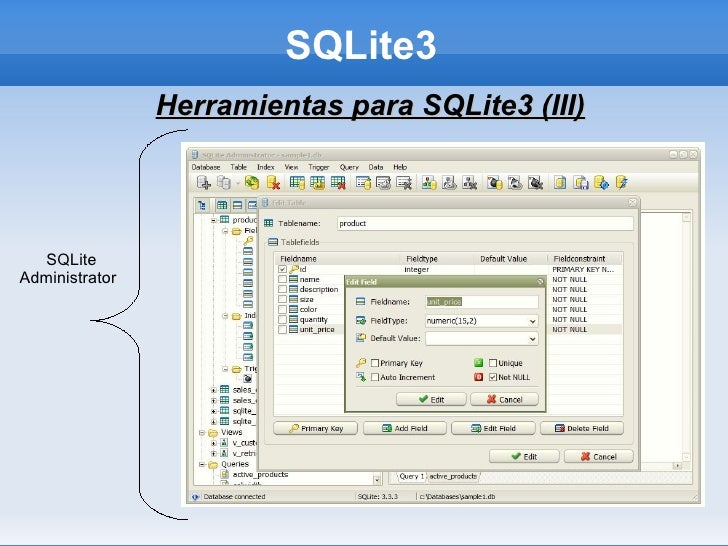Click the create index toolbar icon
Viewport: 728px width, 546px height.
click(363, 183)
